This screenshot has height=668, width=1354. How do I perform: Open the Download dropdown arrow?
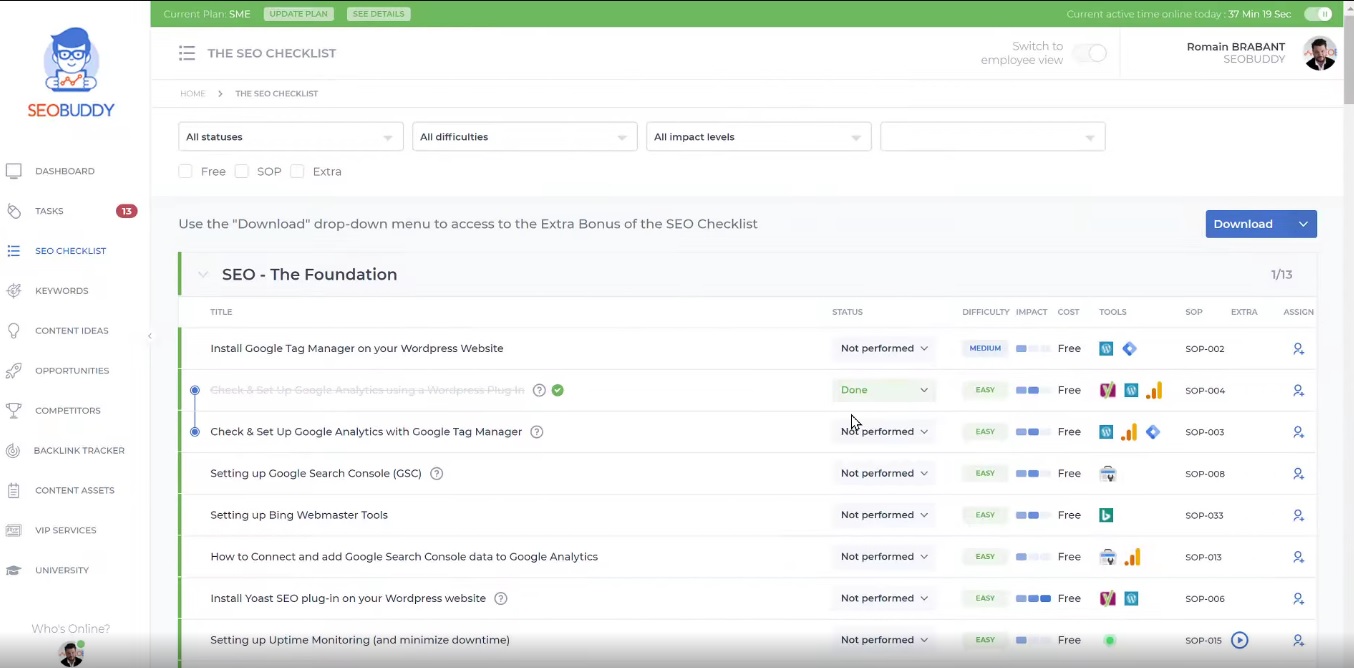coord(1303,224)
